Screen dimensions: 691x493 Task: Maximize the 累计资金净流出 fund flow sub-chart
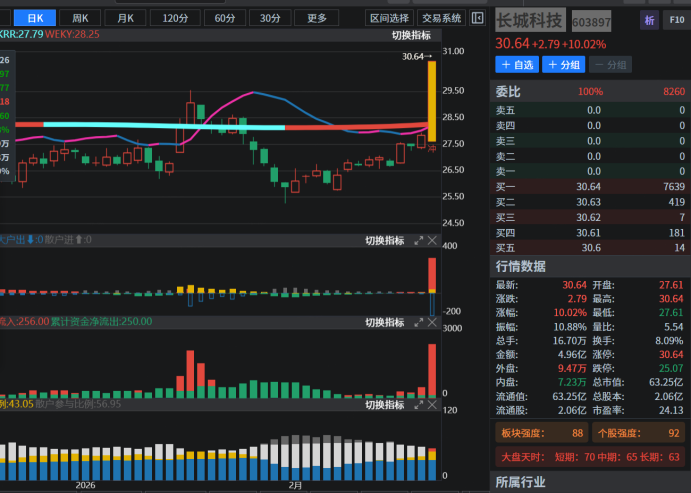(418, 322)
